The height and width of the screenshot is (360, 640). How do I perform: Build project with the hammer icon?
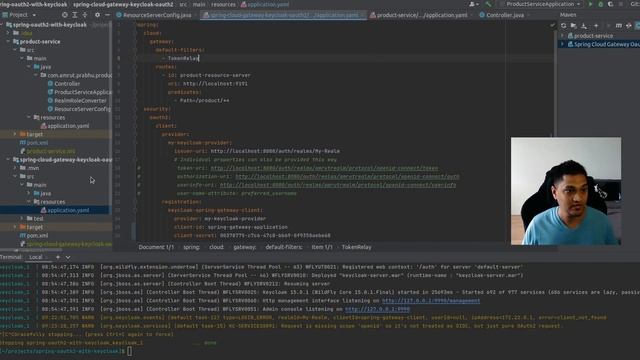pos(488,4)
